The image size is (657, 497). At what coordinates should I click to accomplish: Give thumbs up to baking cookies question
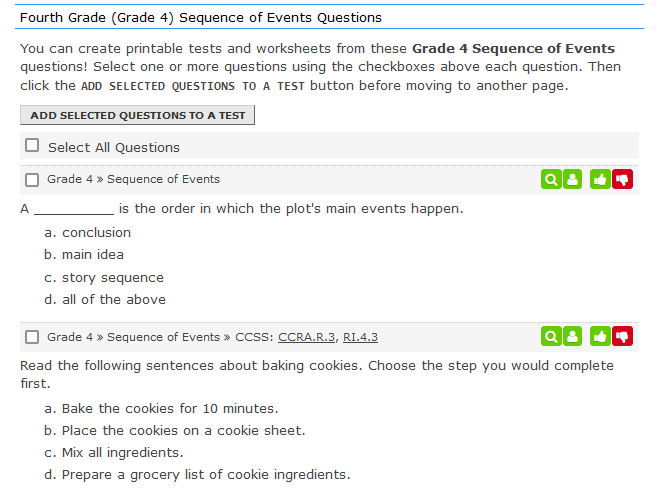point(600,337)
